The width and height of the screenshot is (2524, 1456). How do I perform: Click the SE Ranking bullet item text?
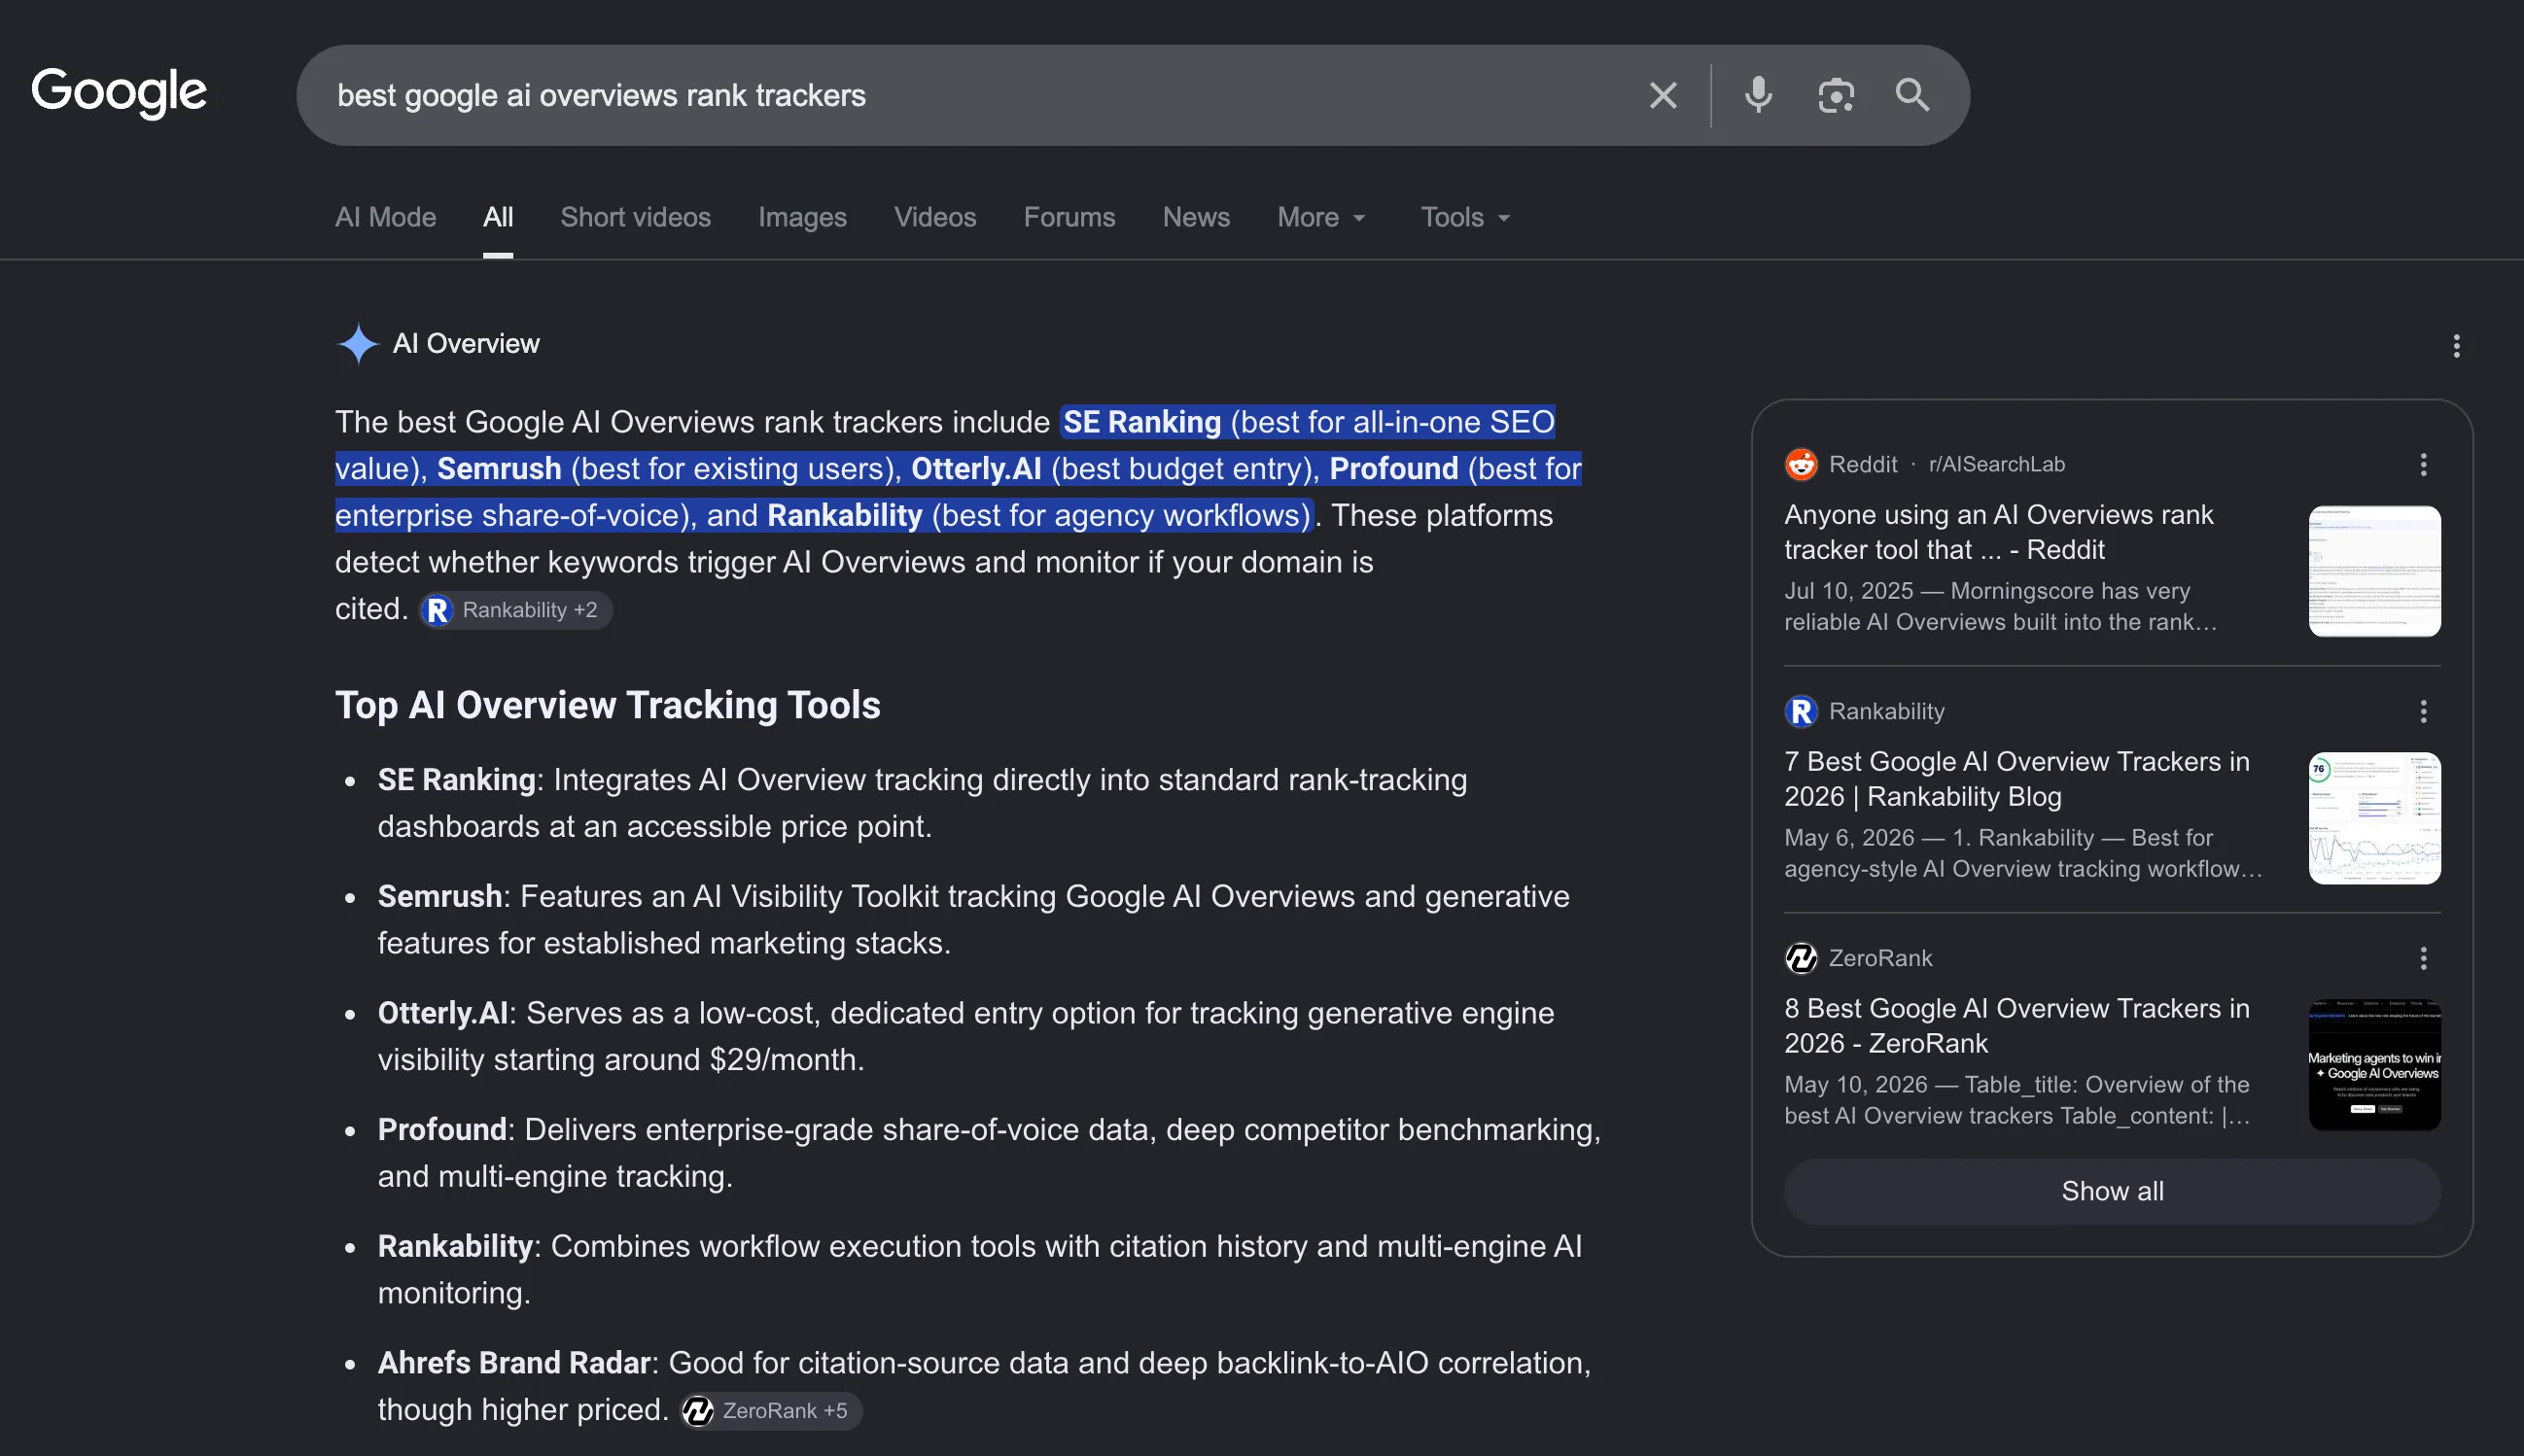[922, 803]
